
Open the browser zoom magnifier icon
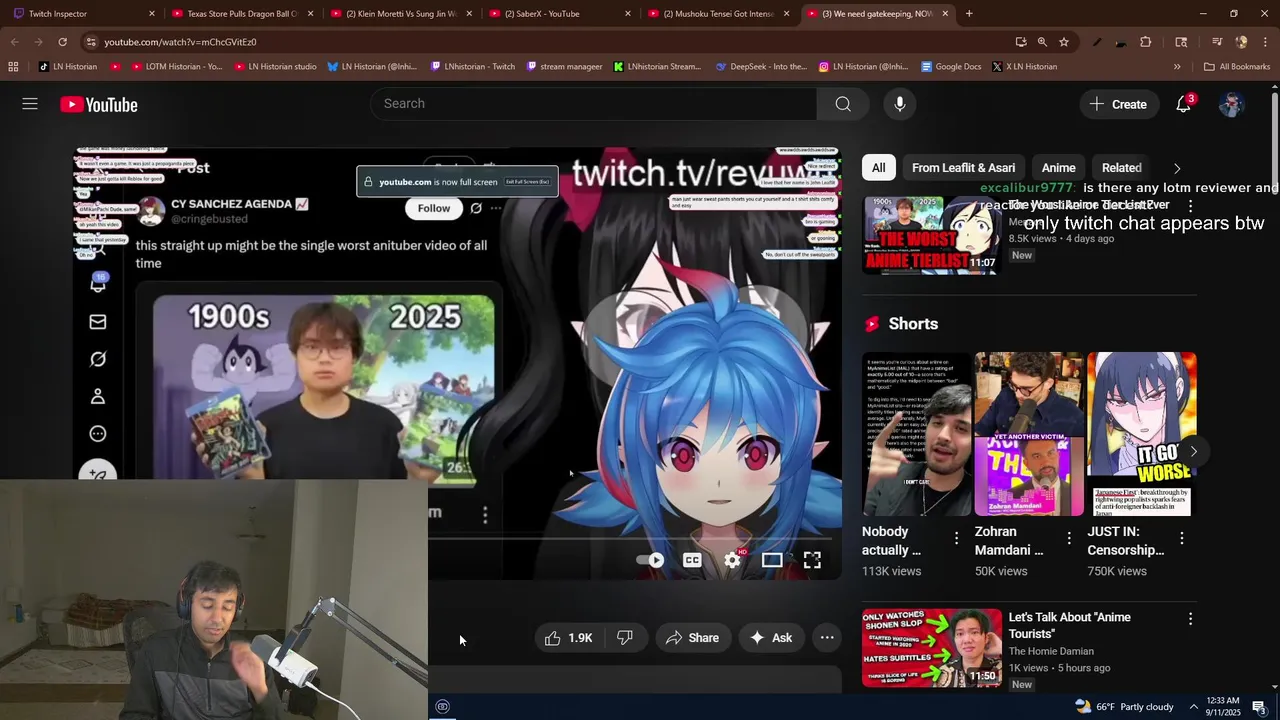(1042, 42)
